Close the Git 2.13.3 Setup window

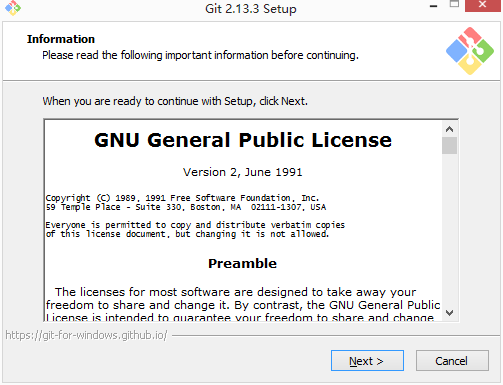[x=483, y=5]
